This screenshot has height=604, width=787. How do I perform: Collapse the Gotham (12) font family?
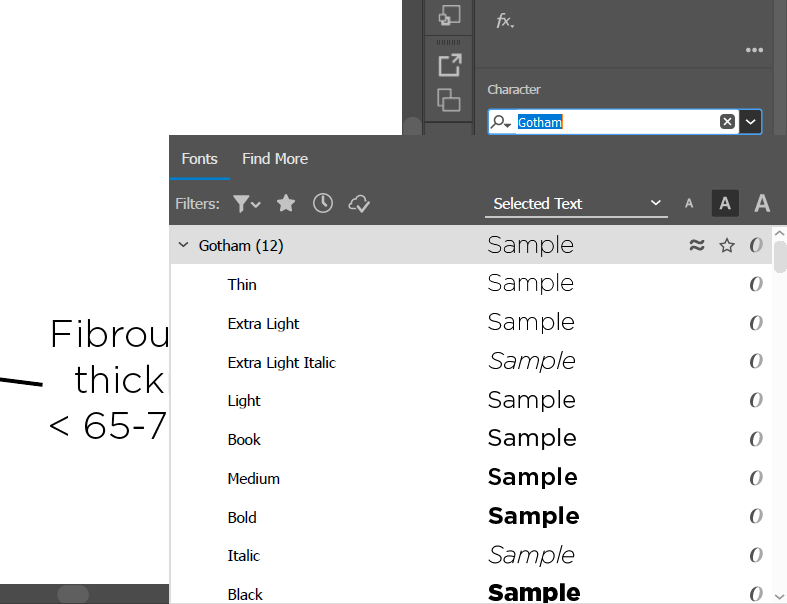coord(183,245)
